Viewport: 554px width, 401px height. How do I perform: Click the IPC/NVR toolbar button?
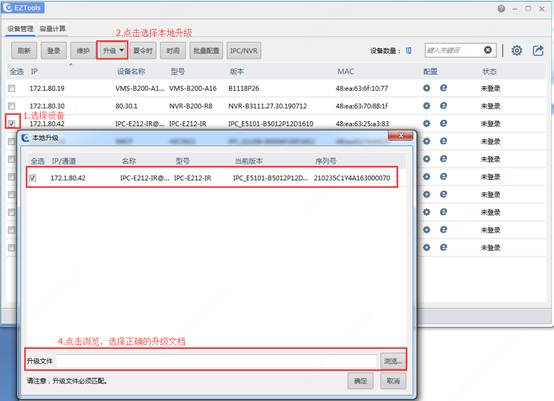coord(244,51)
